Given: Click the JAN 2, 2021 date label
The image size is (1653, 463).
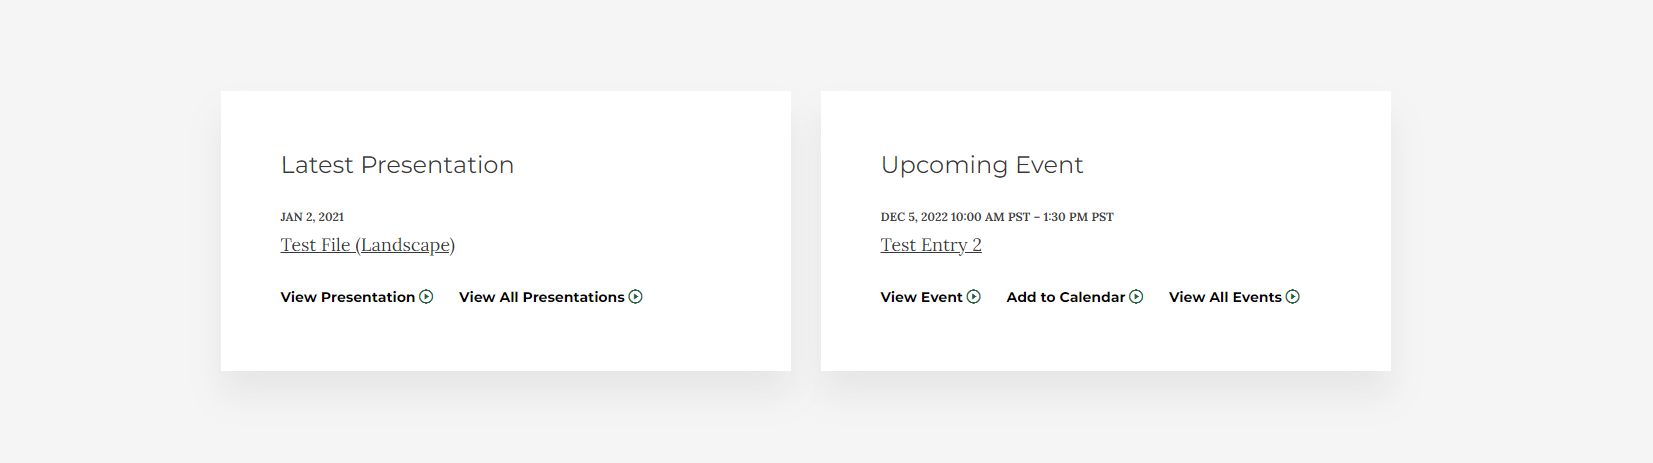Looking at the screenshot, I should tap(312, 217).
